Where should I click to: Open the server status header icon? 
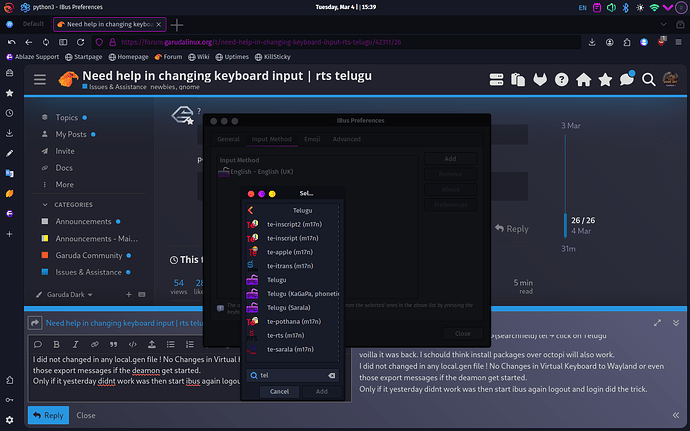coord(496,80)
